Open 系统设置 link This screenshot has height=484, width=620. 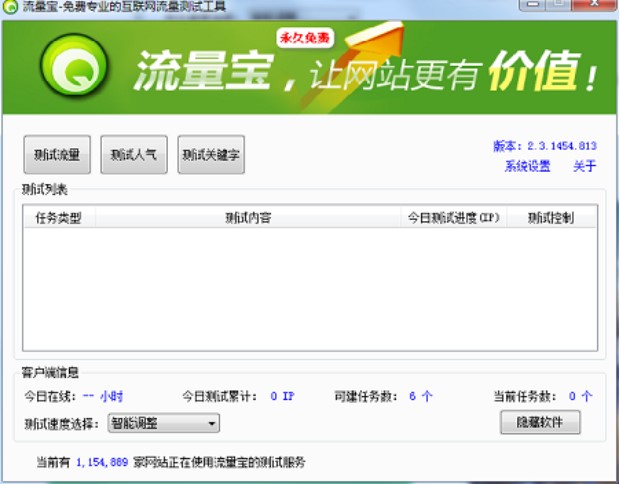click(x=527, y=166)
